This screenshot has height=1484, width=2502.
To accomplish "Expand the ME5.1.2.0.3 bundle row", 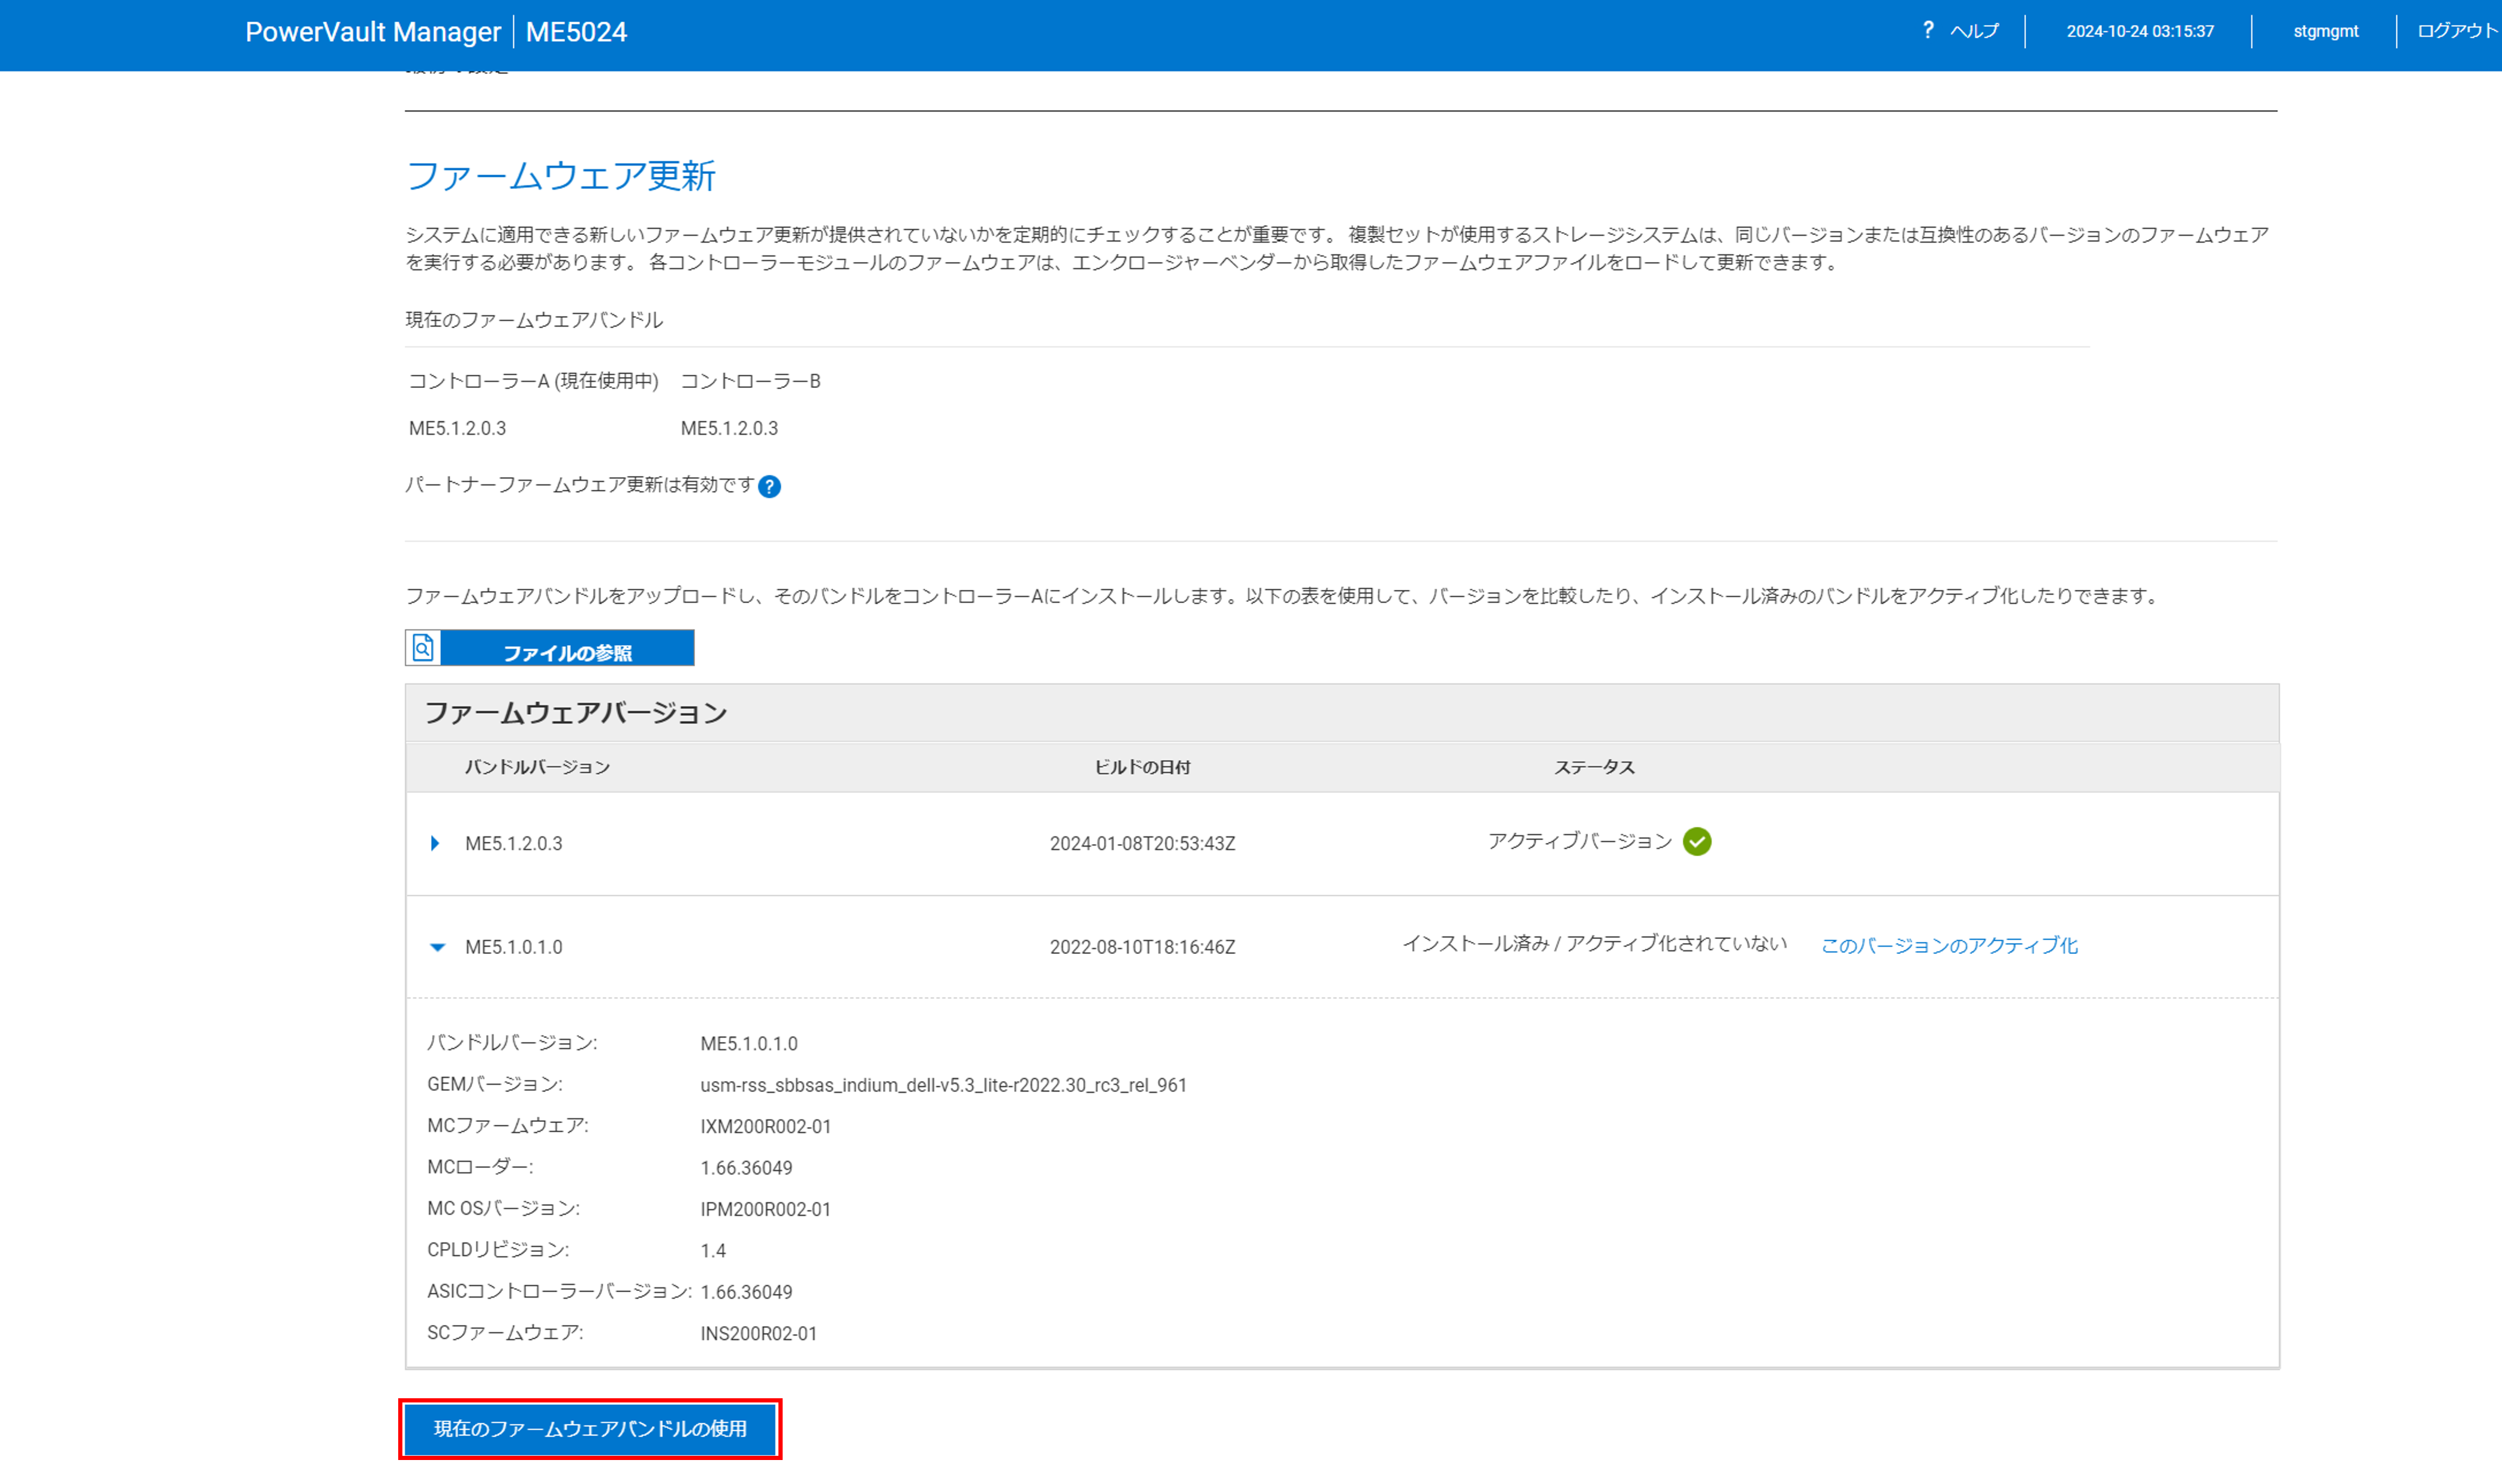I will click(x=435, y=843).
